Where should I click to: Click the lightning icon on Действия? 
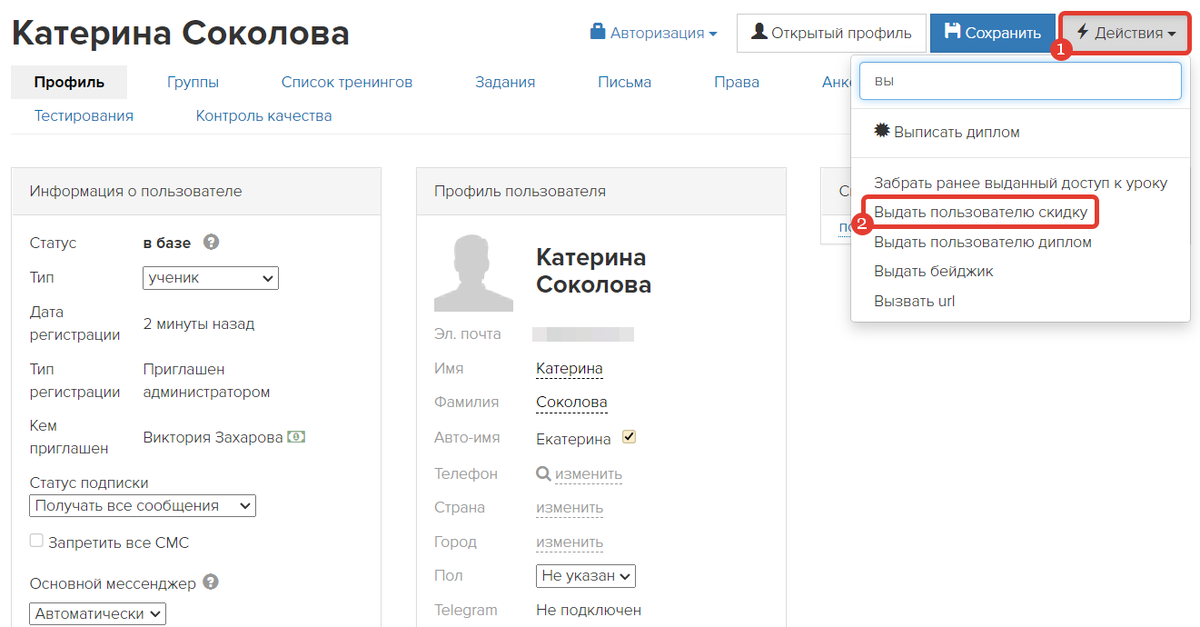click(1083, 32)
